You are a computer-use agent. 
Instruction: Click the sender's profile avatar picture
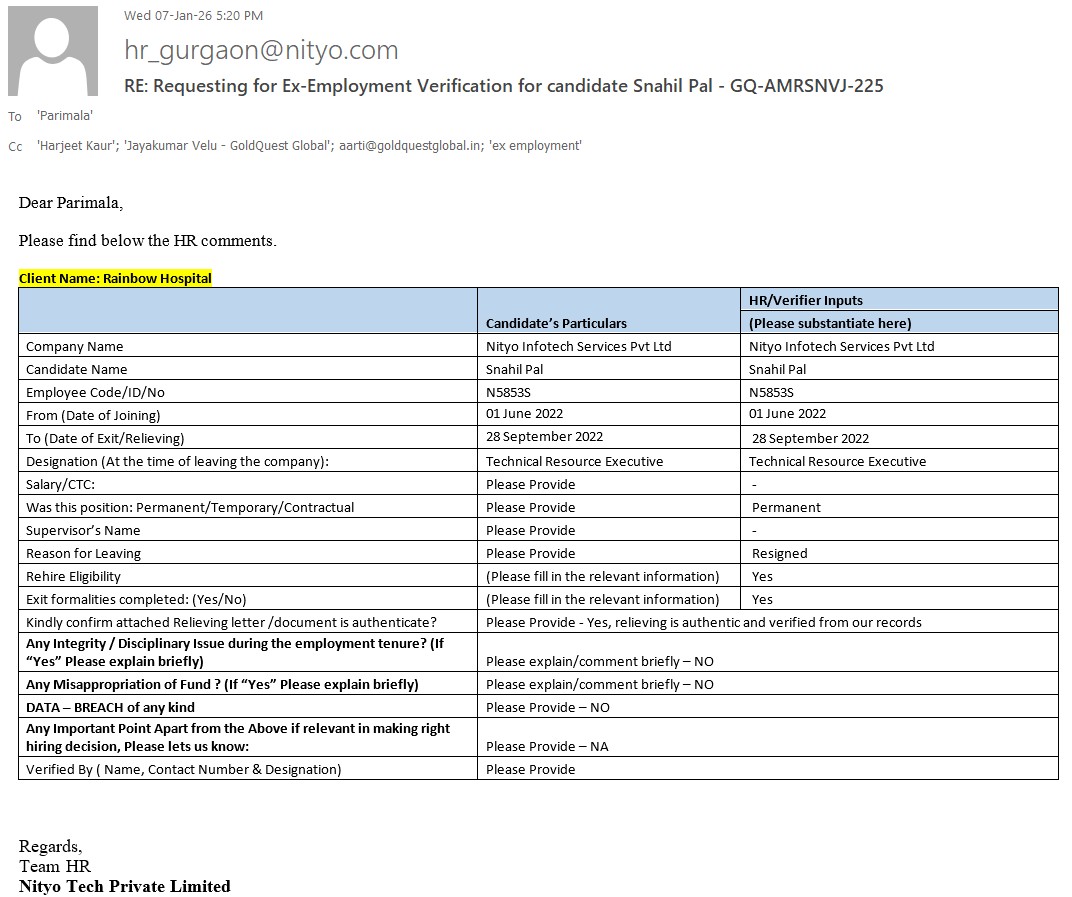click(53, 51)
